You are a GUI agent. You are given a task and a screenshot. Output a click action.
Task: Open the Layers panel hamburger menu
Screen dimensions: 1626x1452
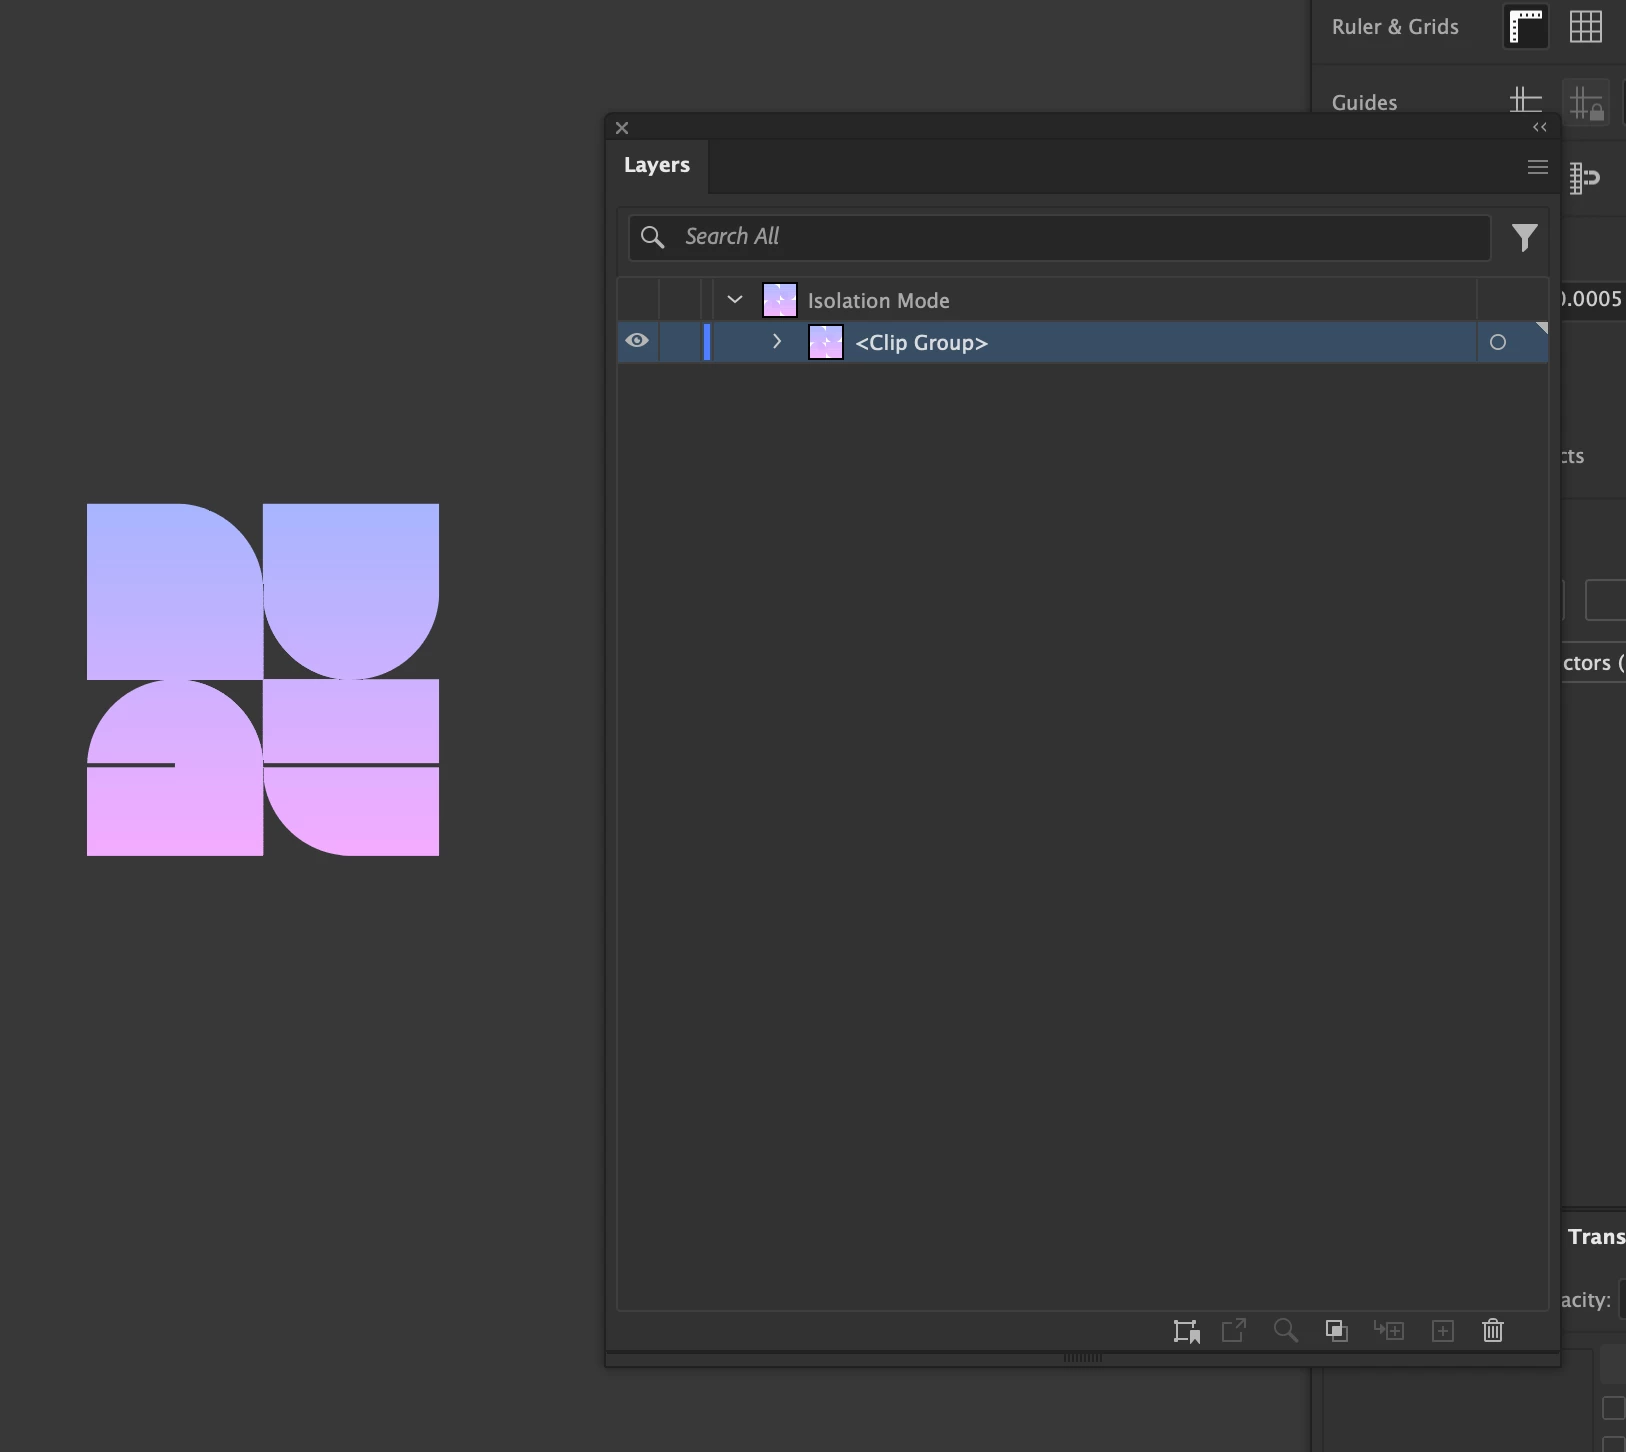pyautogui.click(x=1538, y=167)
